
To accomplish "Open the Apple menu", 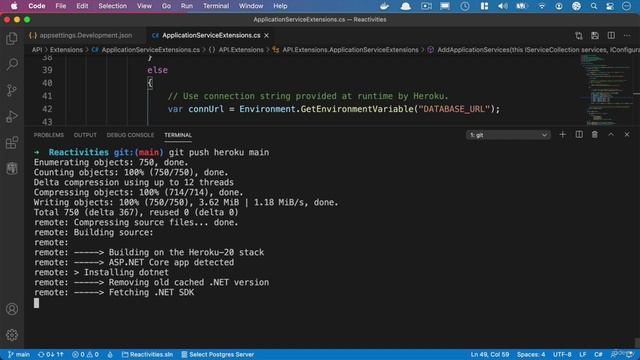I will [x=14, y=6].
